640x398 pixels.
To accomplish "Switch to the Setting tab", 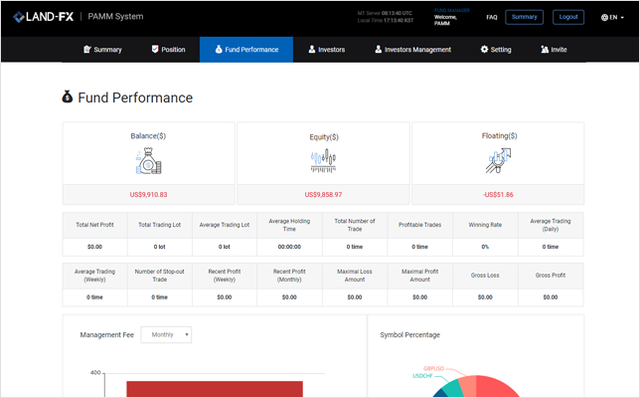I will 496,49.
